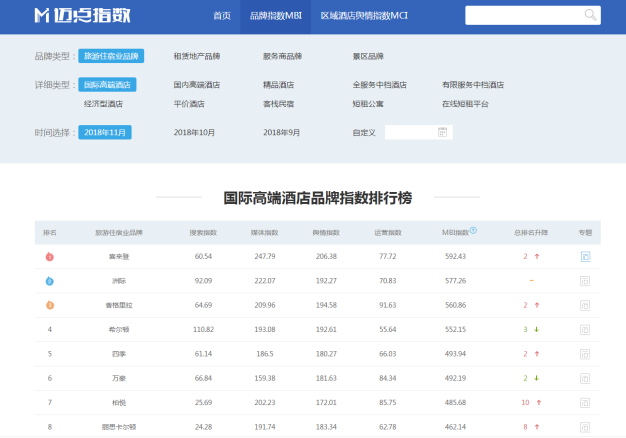Image resolution: width=626 pixels, height=438 pixels.
Task: Click the 迈点指数 logo
Action: pyautogui.click(x=82, y=16)
